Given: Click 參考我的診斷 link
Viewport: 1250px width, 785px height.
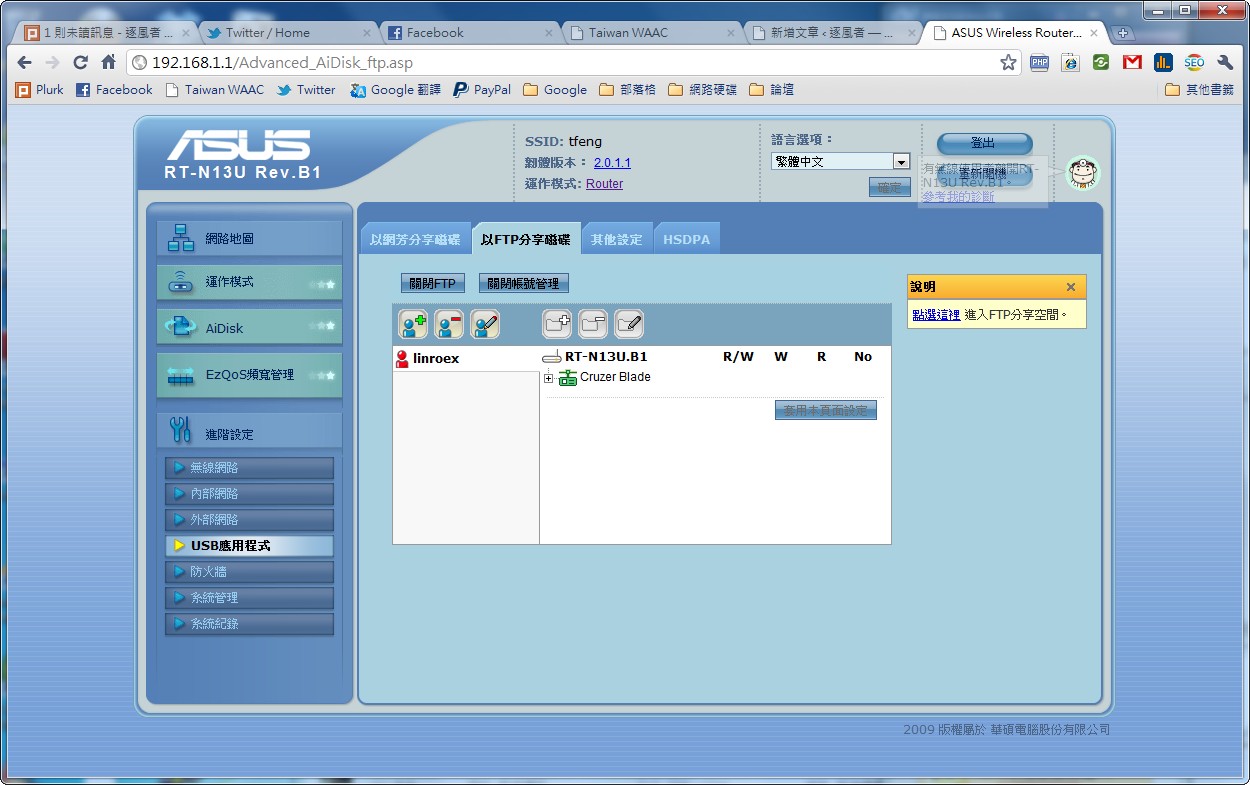Looking at the screenshot, I should (958, 197).
